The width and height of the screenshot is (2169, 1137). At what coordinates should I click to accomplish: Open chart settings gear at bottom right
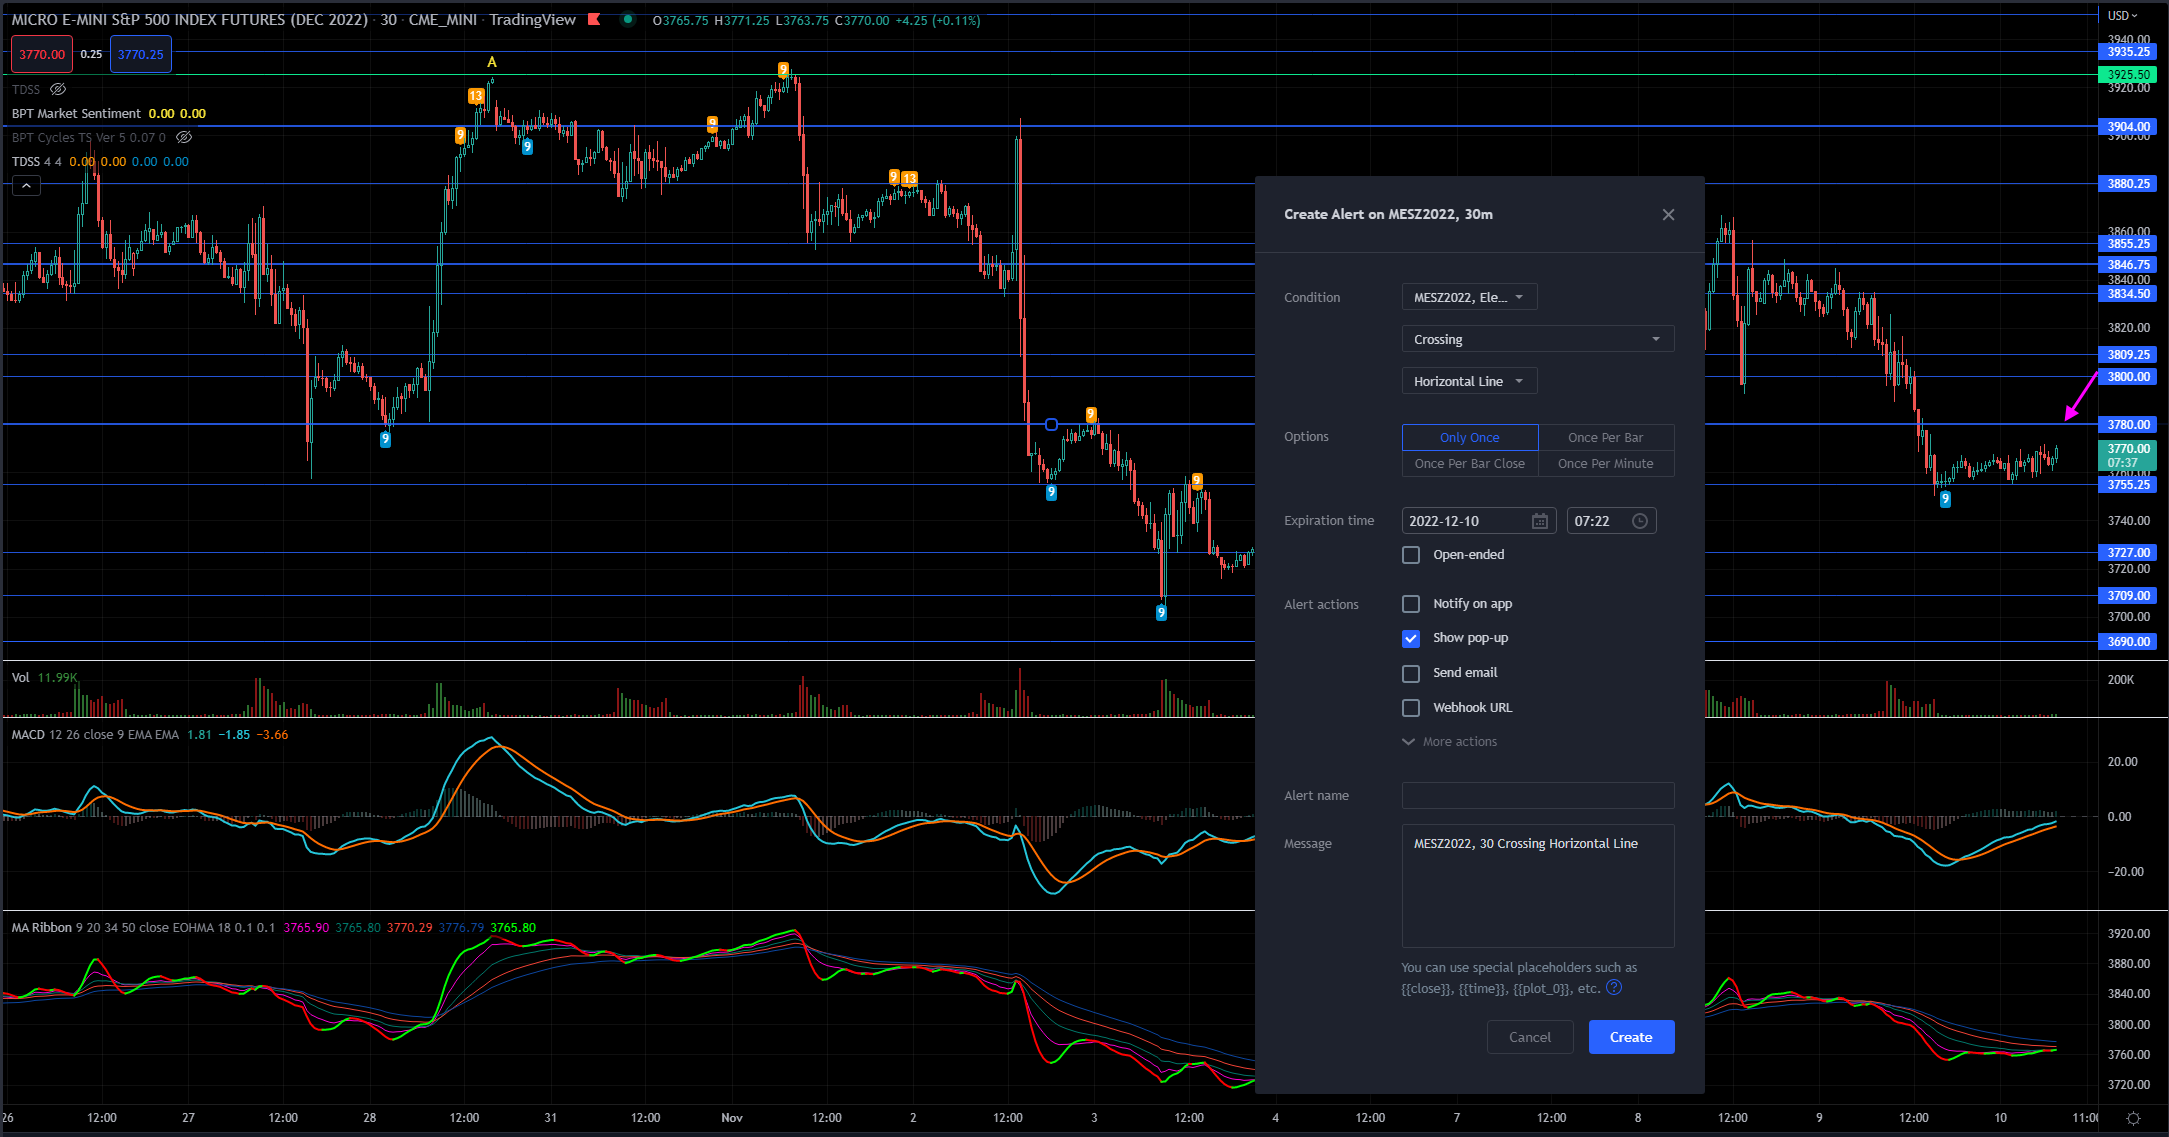pos(2133,1118)
